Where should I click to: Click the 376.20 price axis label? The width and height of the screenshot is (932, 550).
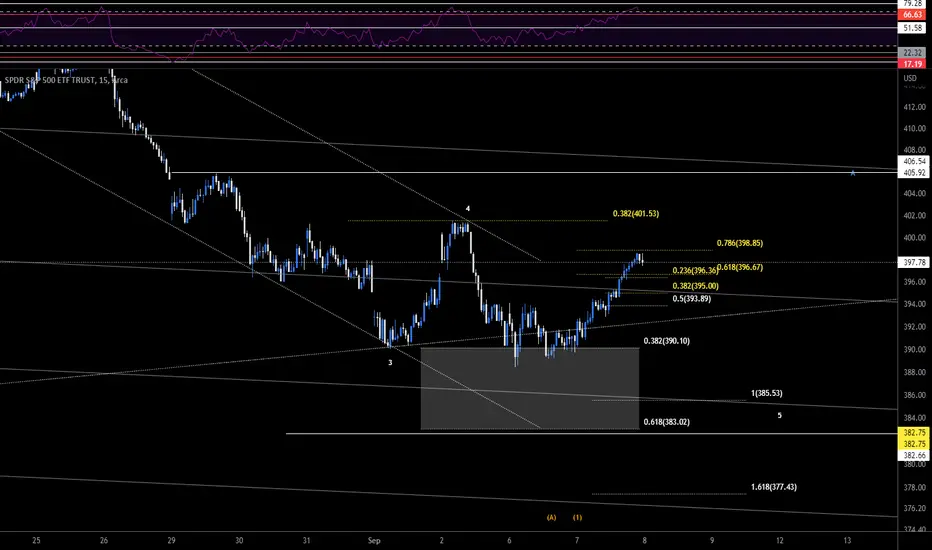click(x=914, y=508)
